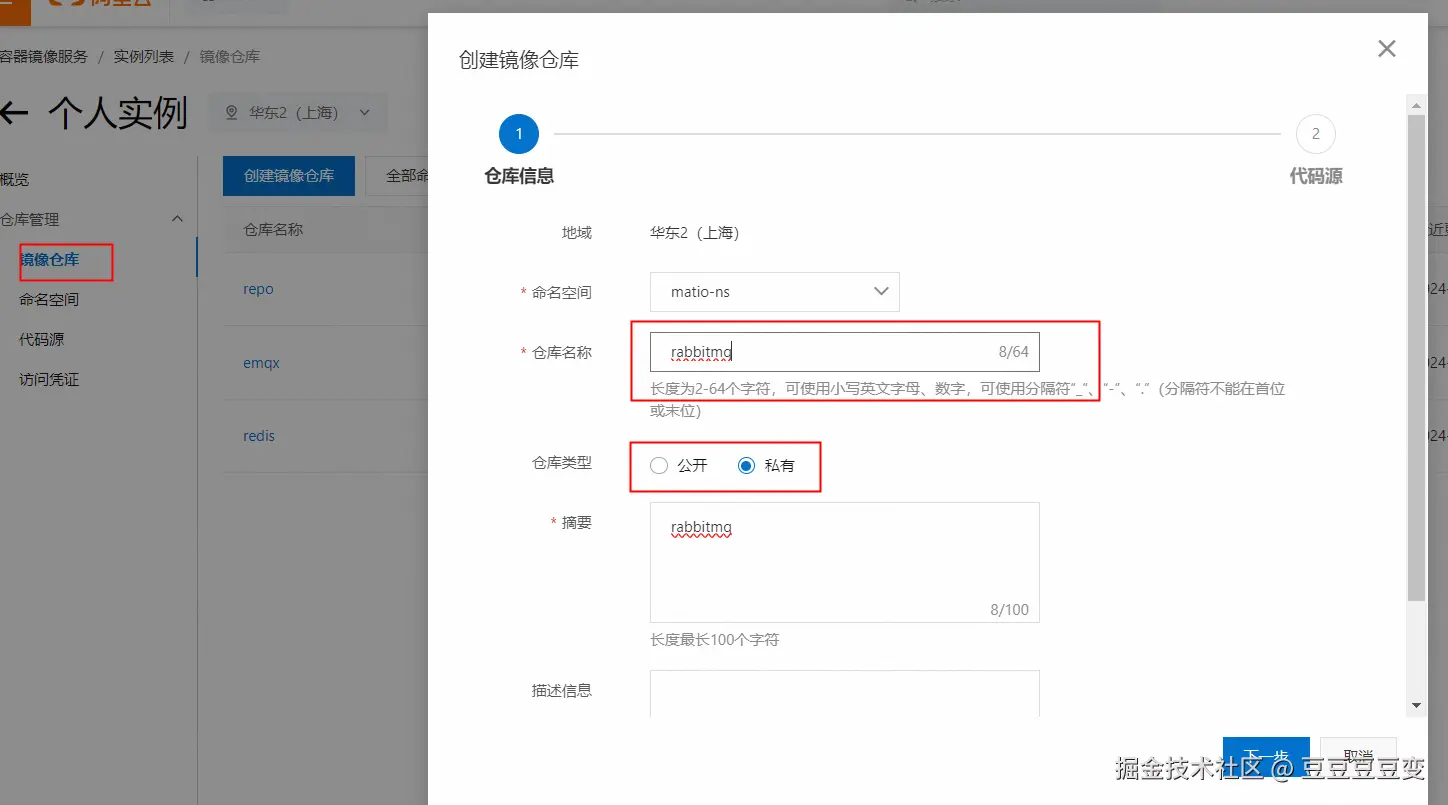Click the 实例列表 breadcrumb
The height and width of the screenshot is (805, 1448).
(x=143, y=57)
